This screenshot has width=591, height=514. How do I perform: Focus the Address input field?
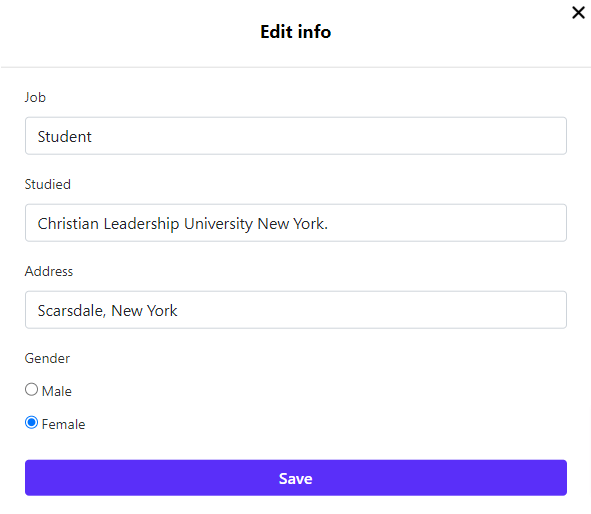tap(296, 310)
